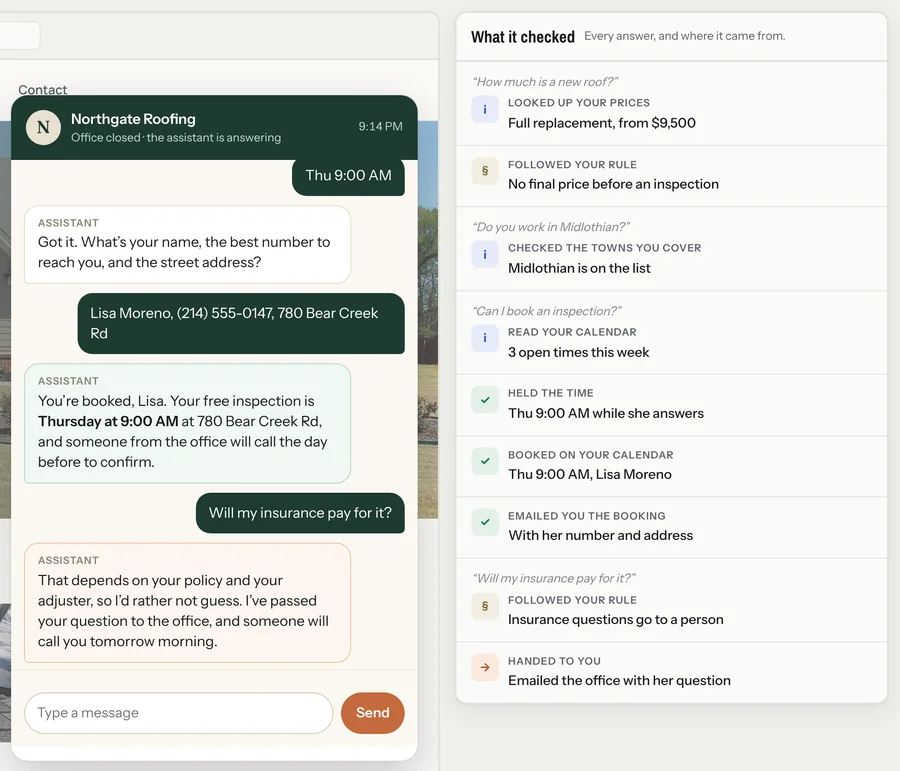The image size is (900, 771).
Task: Click arrow icon beside Handed to you
Action: [x=485, y=667]
